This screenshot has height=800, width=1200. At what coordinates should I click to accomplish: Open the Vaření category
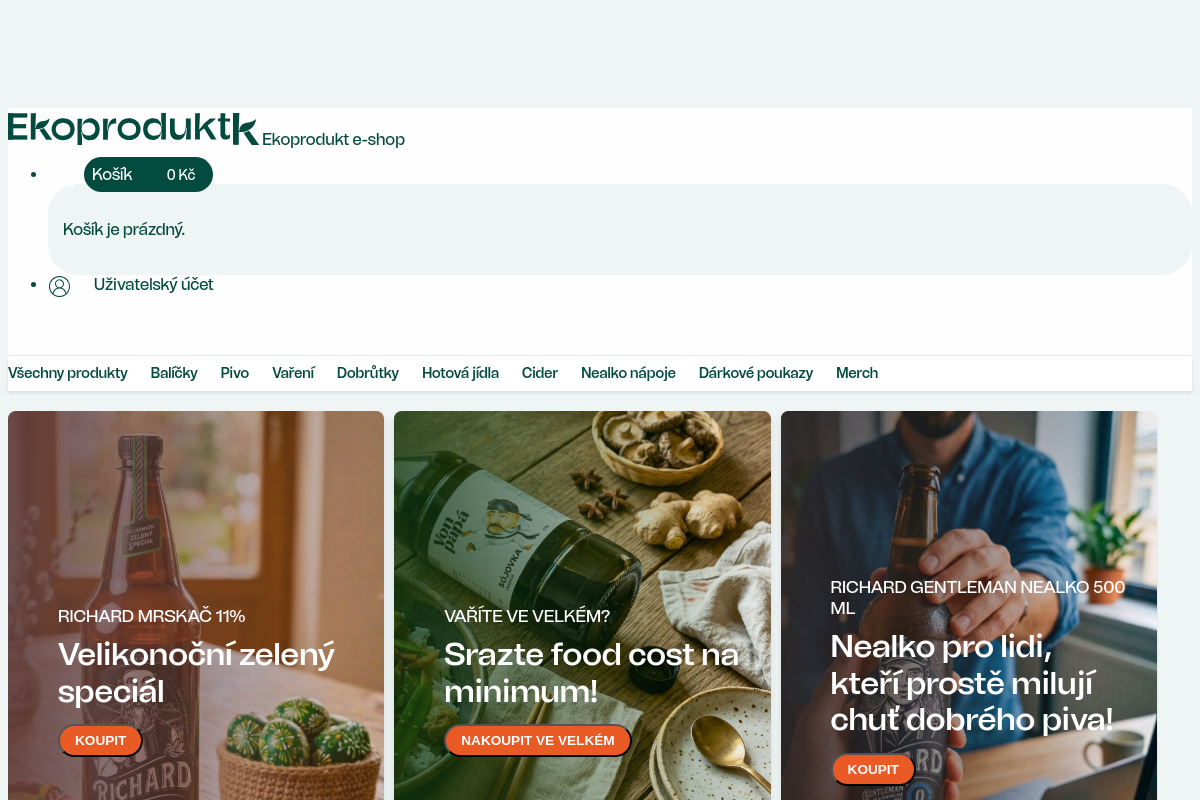293,373
